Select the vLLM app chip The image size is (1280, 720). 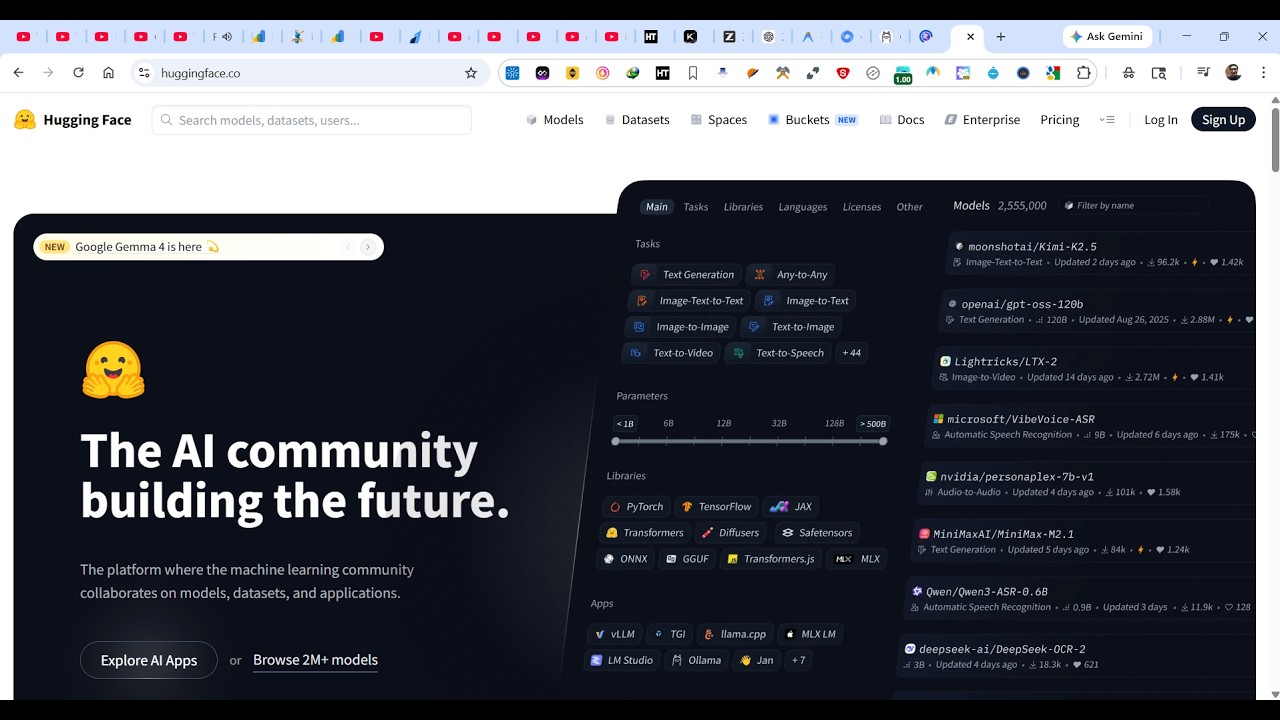click(614, 634)
